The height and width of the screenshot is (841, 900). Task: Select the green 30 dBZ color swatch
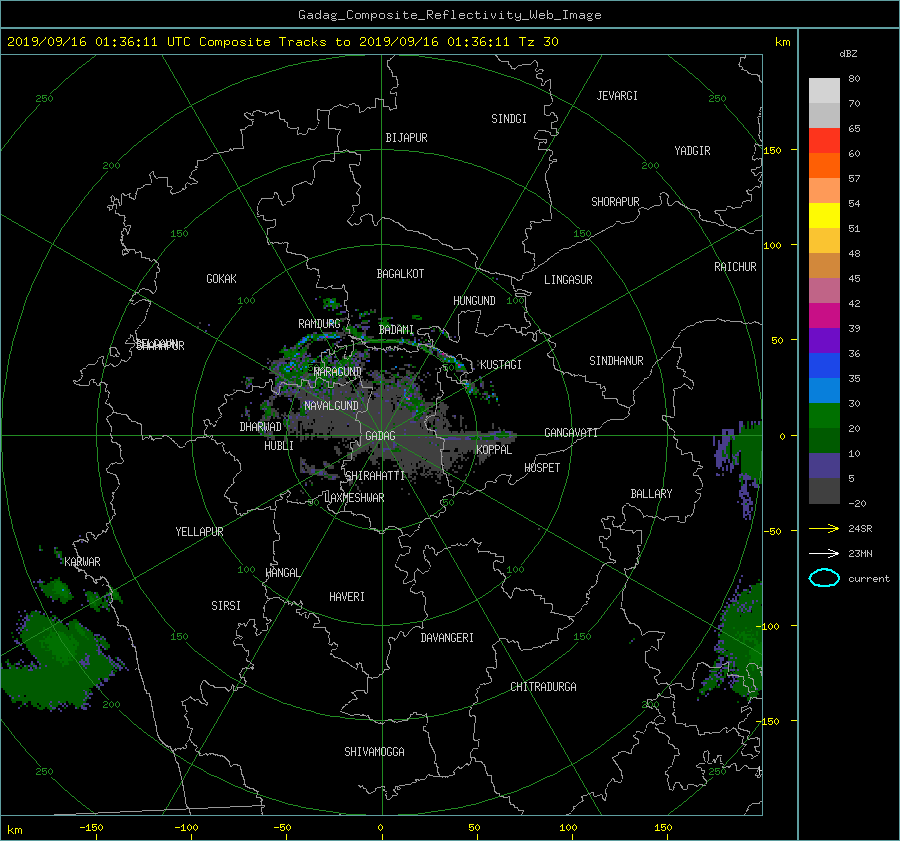824,416
